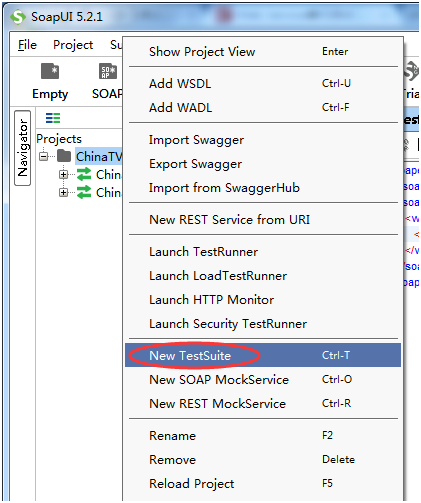Click the SOAP project toolbar icon
The height and width of the screenshot is (503, 421).
[108, 71]
